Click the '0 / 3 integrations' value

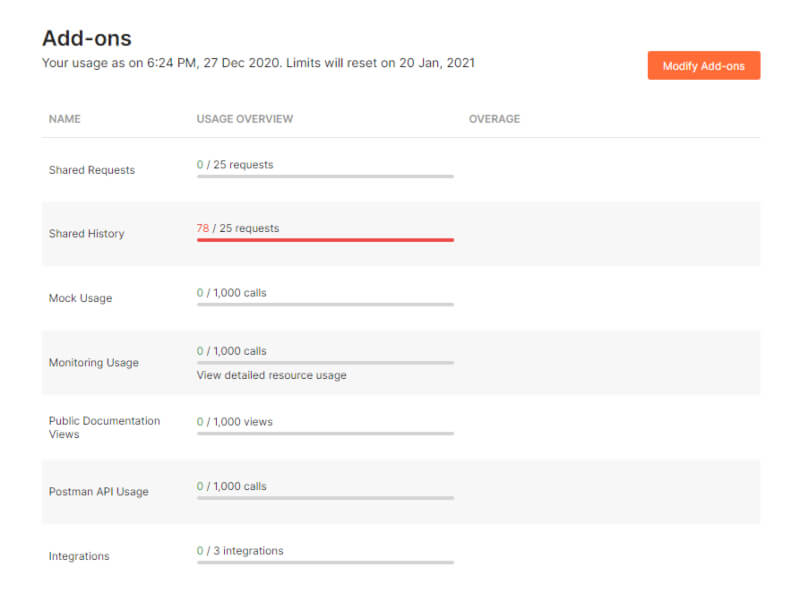click(240, 551)
